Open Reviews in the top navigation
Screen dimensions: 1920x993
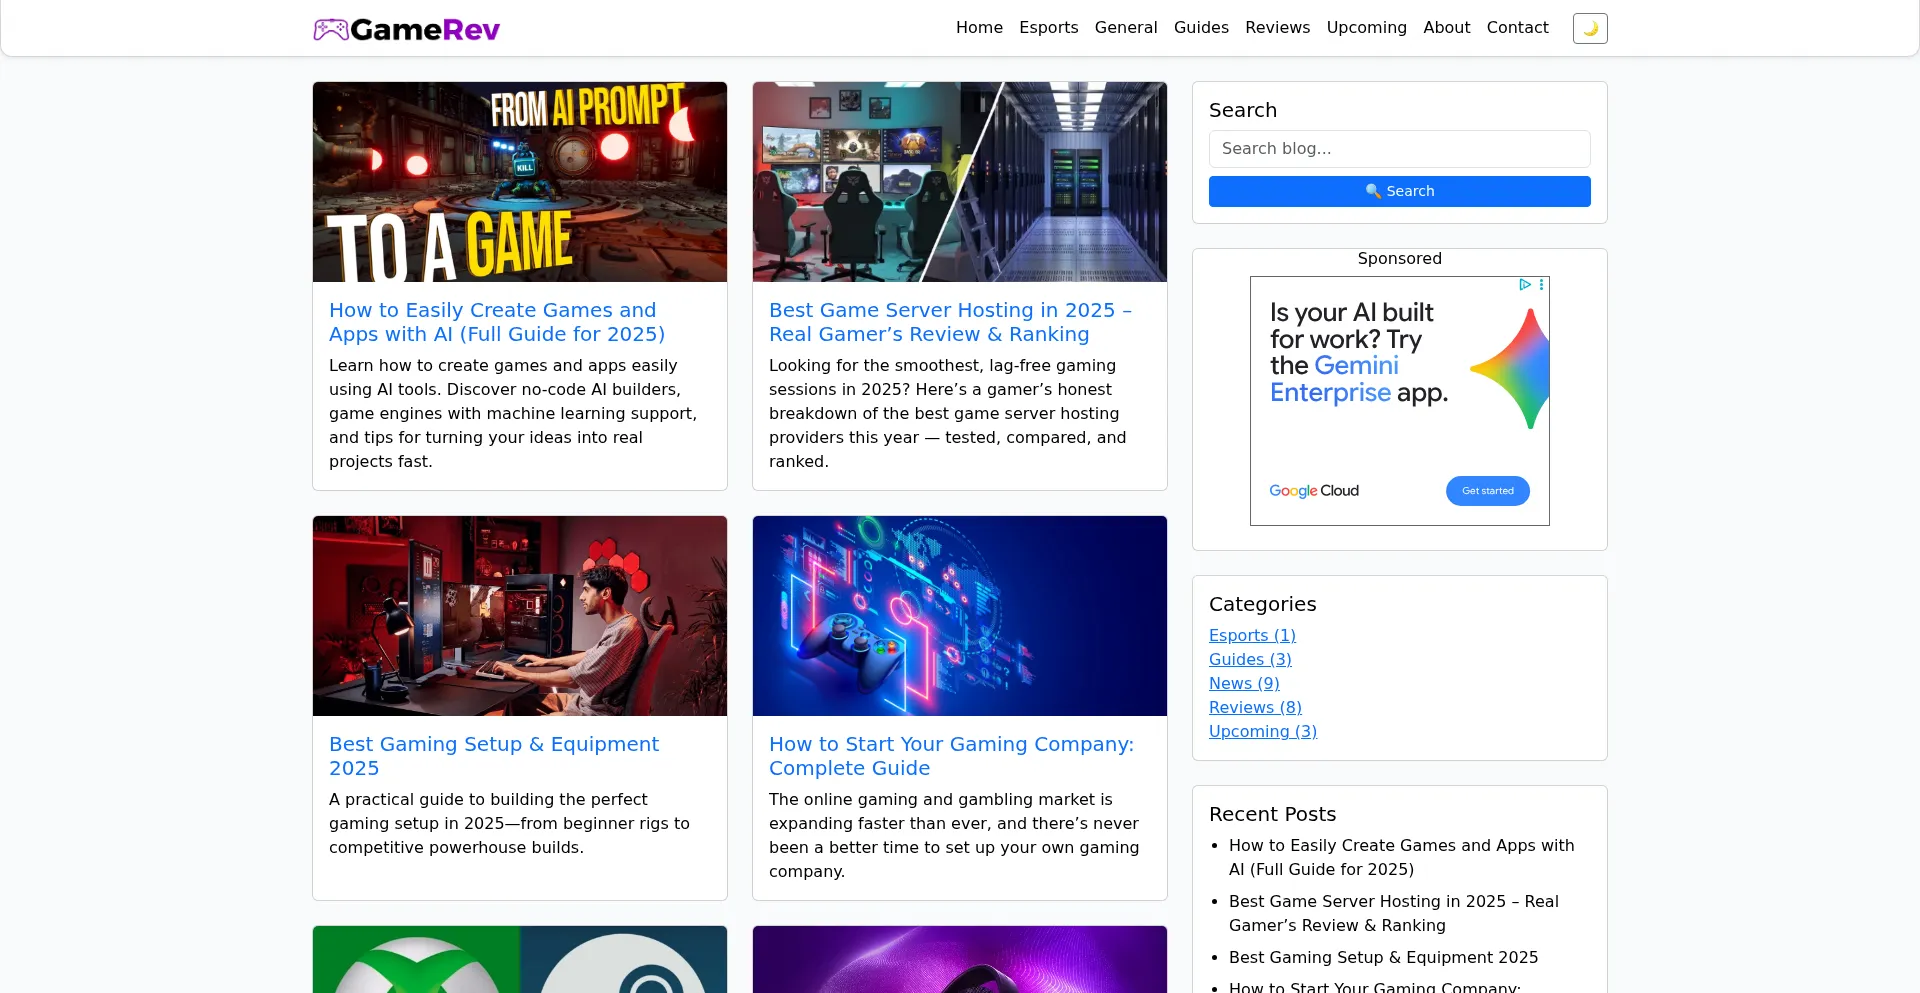pos(1277,28)
